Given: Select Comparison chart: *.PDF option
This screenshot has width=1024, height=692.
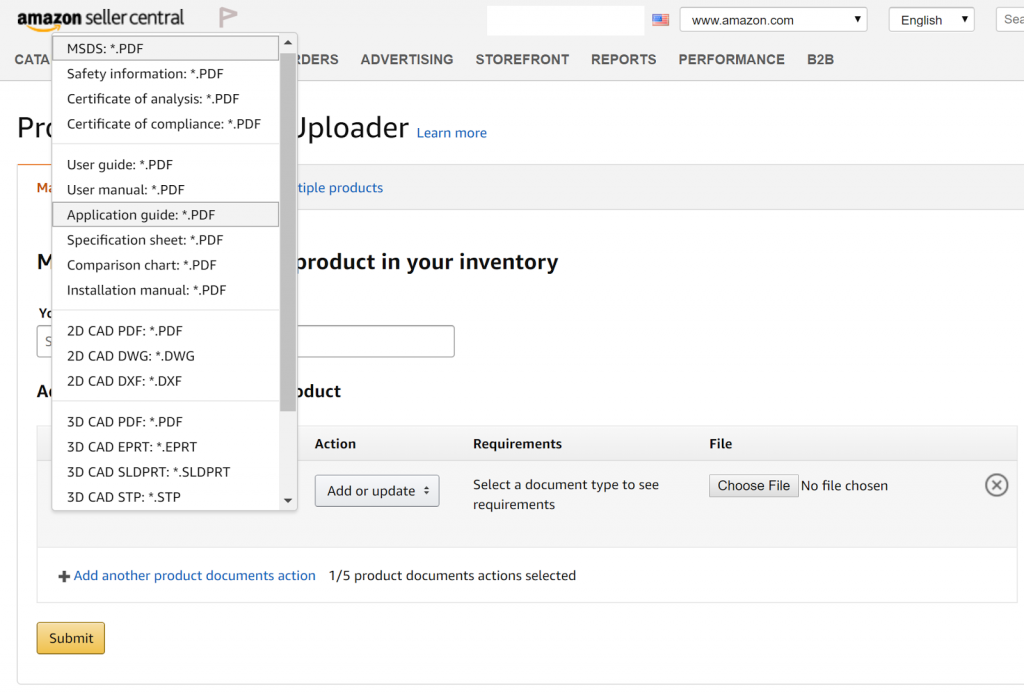Looking at the screenshot, I should point(165,265).
